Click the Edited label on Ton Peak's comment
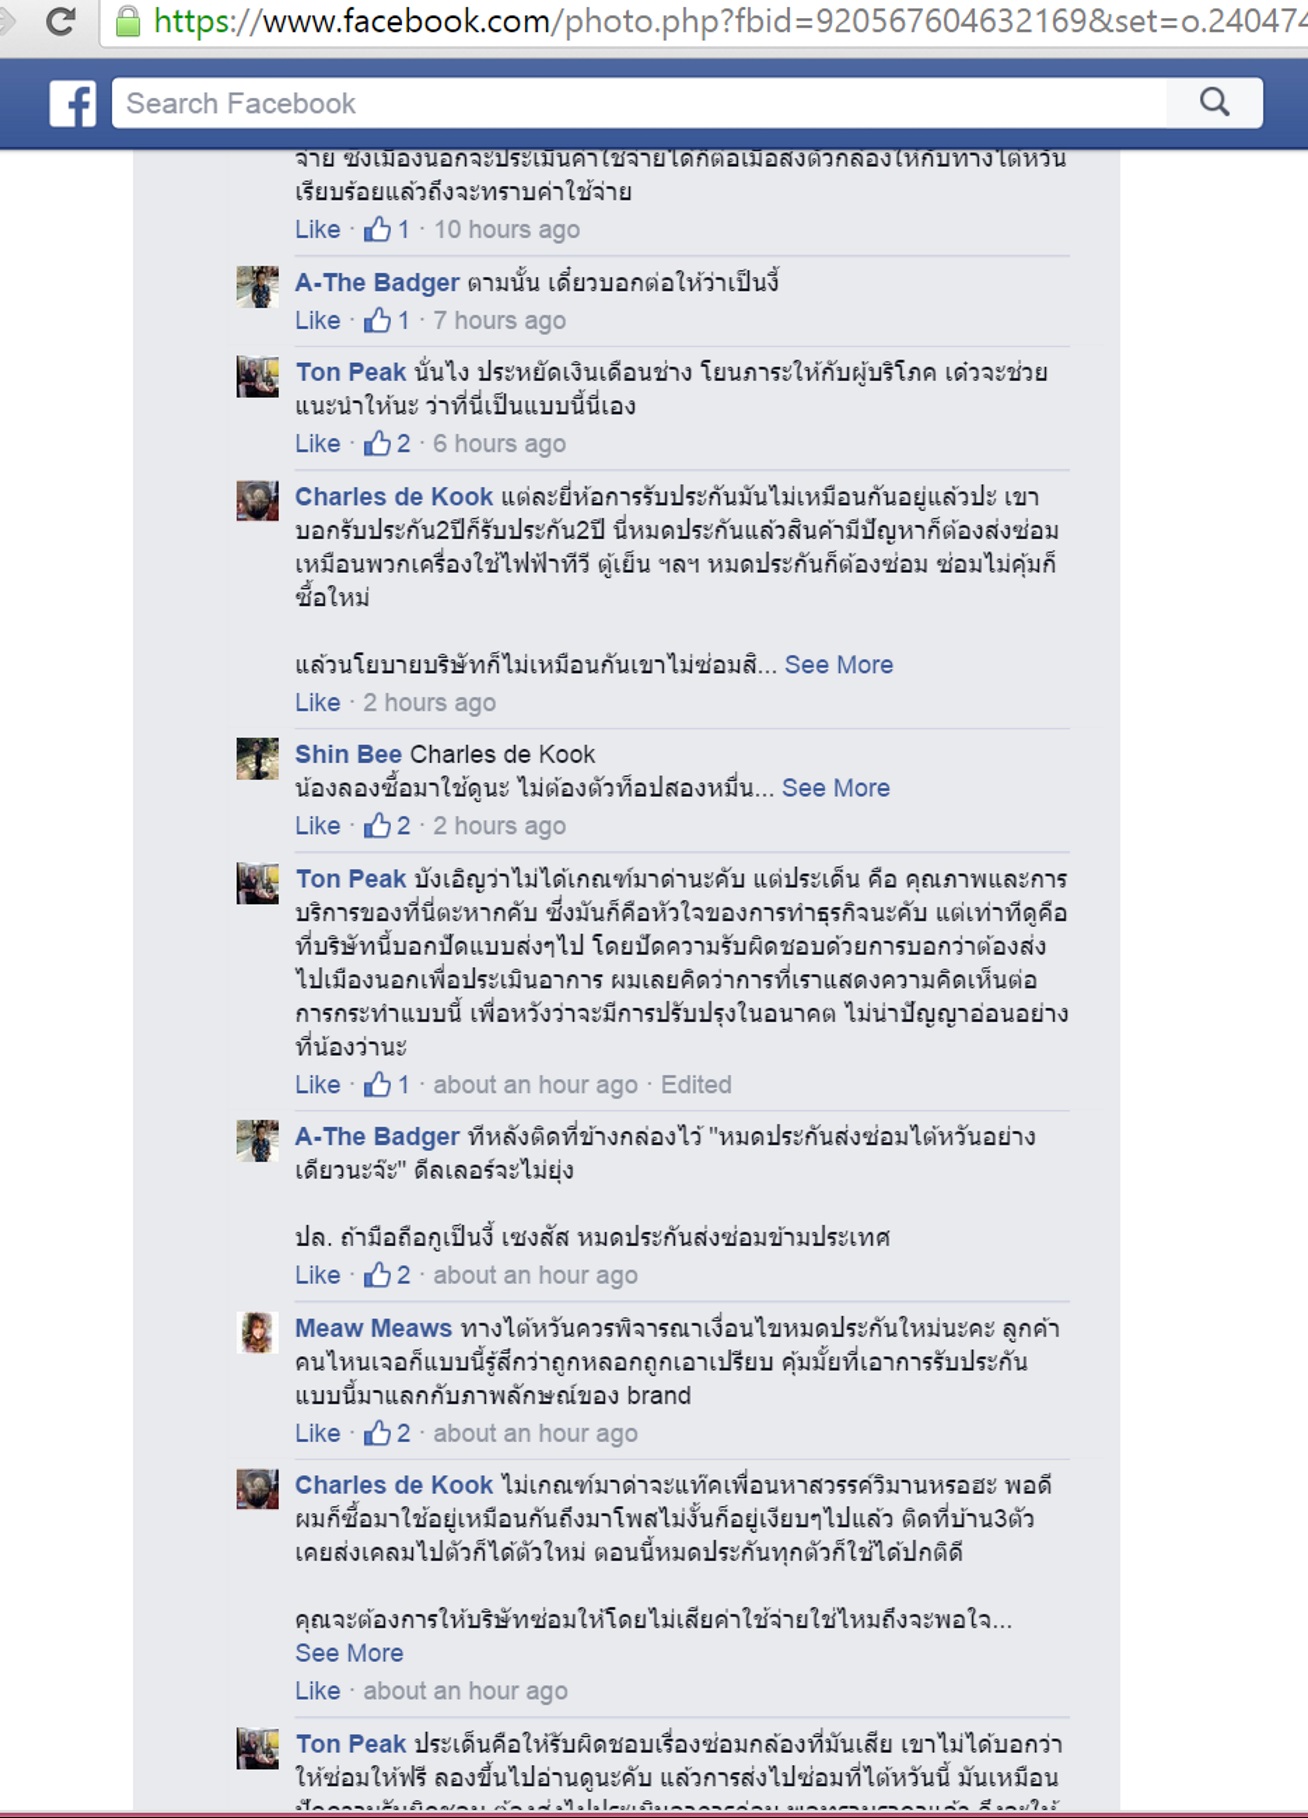The width and height of the screenshot is (1308, 1818). tap(696, 1085)
